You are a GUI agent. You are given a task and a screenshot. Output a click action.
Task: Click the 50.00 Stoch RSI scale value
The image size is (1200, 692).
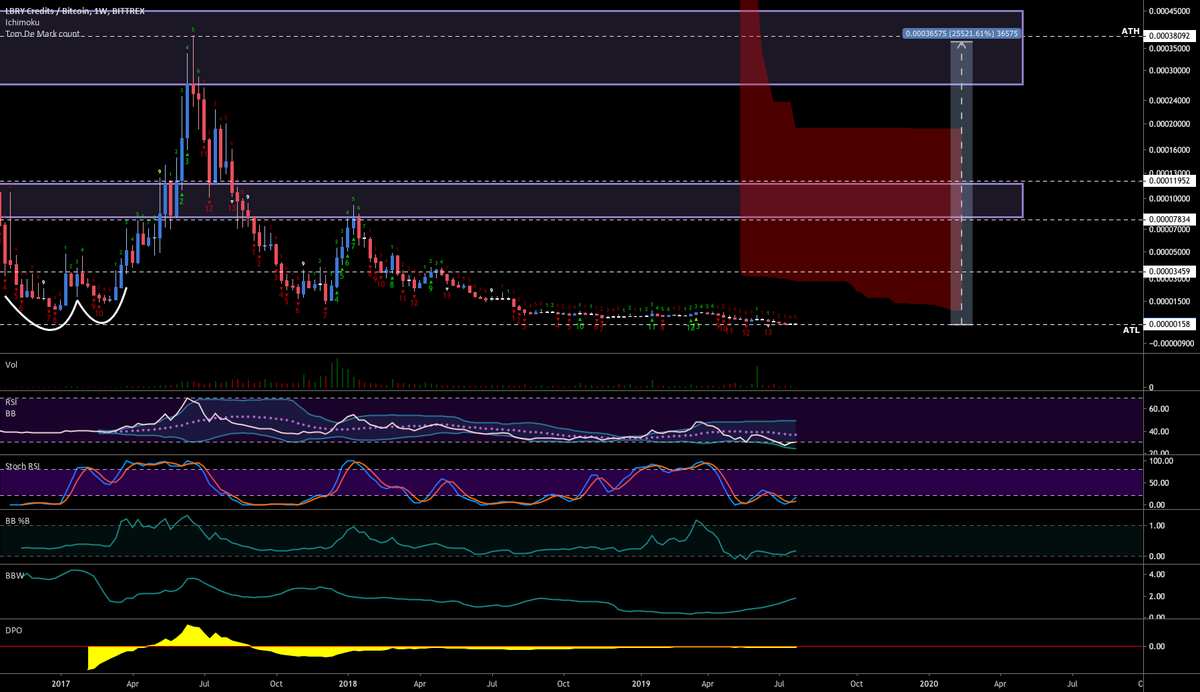(1159, 481)
